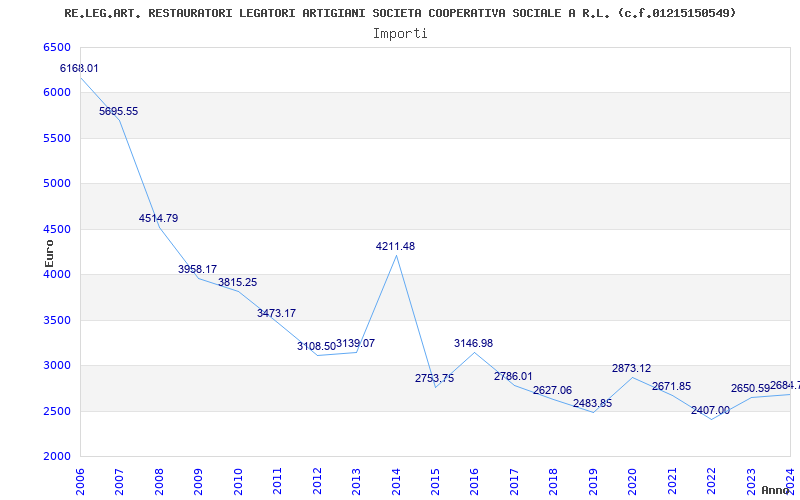
Task: Click the 2019 year label
Action: (593, 481)
